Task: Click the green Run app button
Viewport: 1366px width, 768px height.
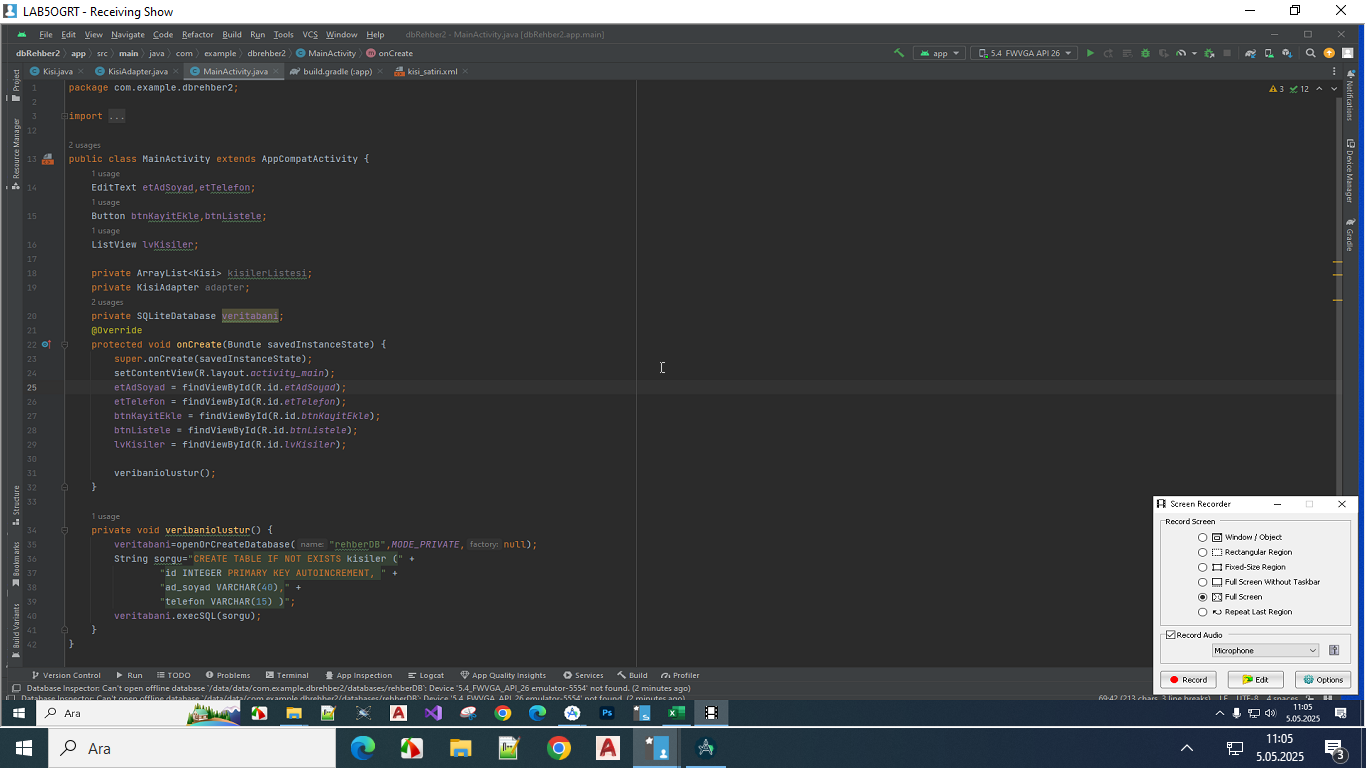Action: 1090,53
